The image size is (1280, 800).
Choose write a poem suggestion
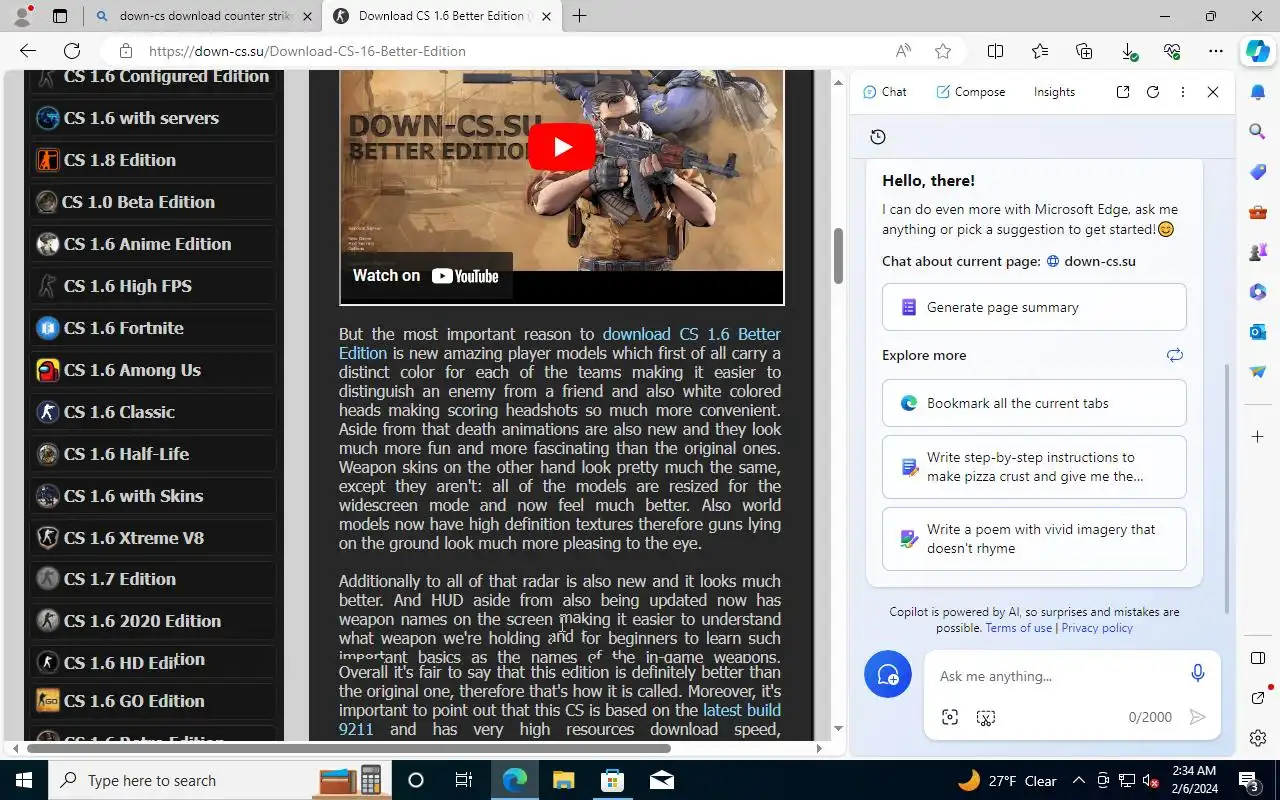click(1034, 539)
